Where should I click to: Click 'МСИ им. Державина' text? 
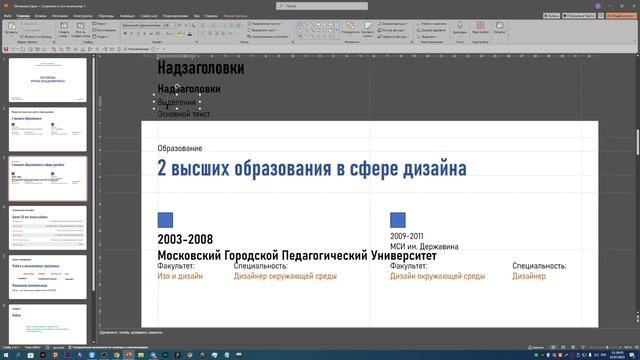point(424,247)
